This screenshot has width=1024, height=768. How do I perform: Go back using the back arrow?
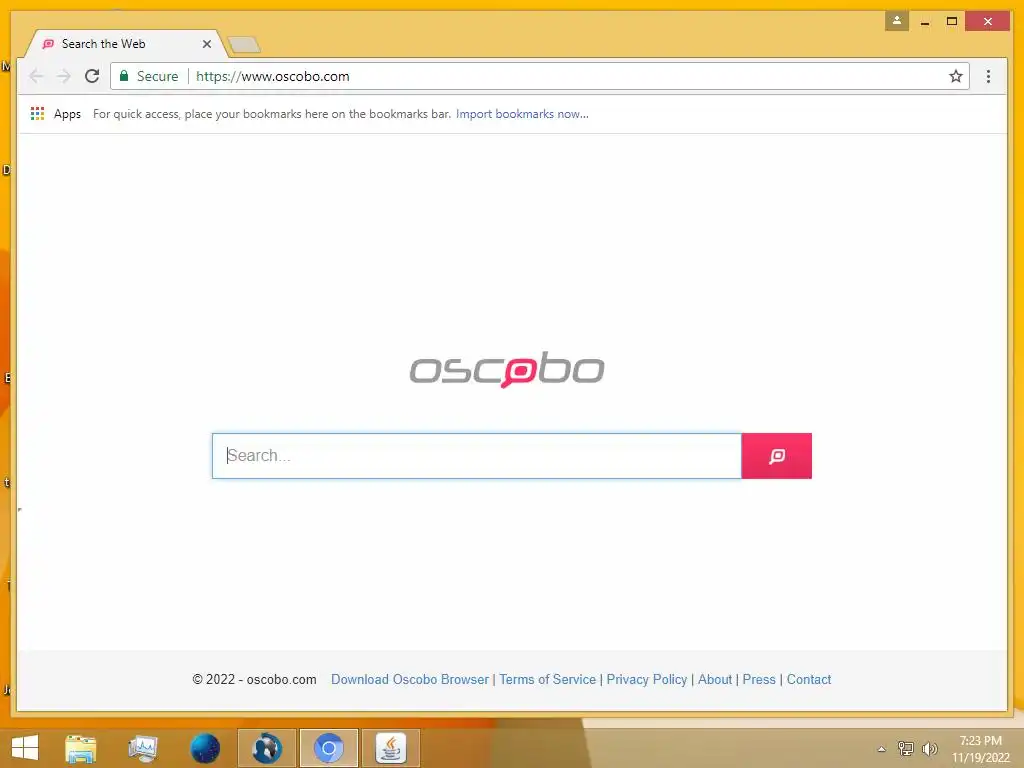click(x=36, y=76)
